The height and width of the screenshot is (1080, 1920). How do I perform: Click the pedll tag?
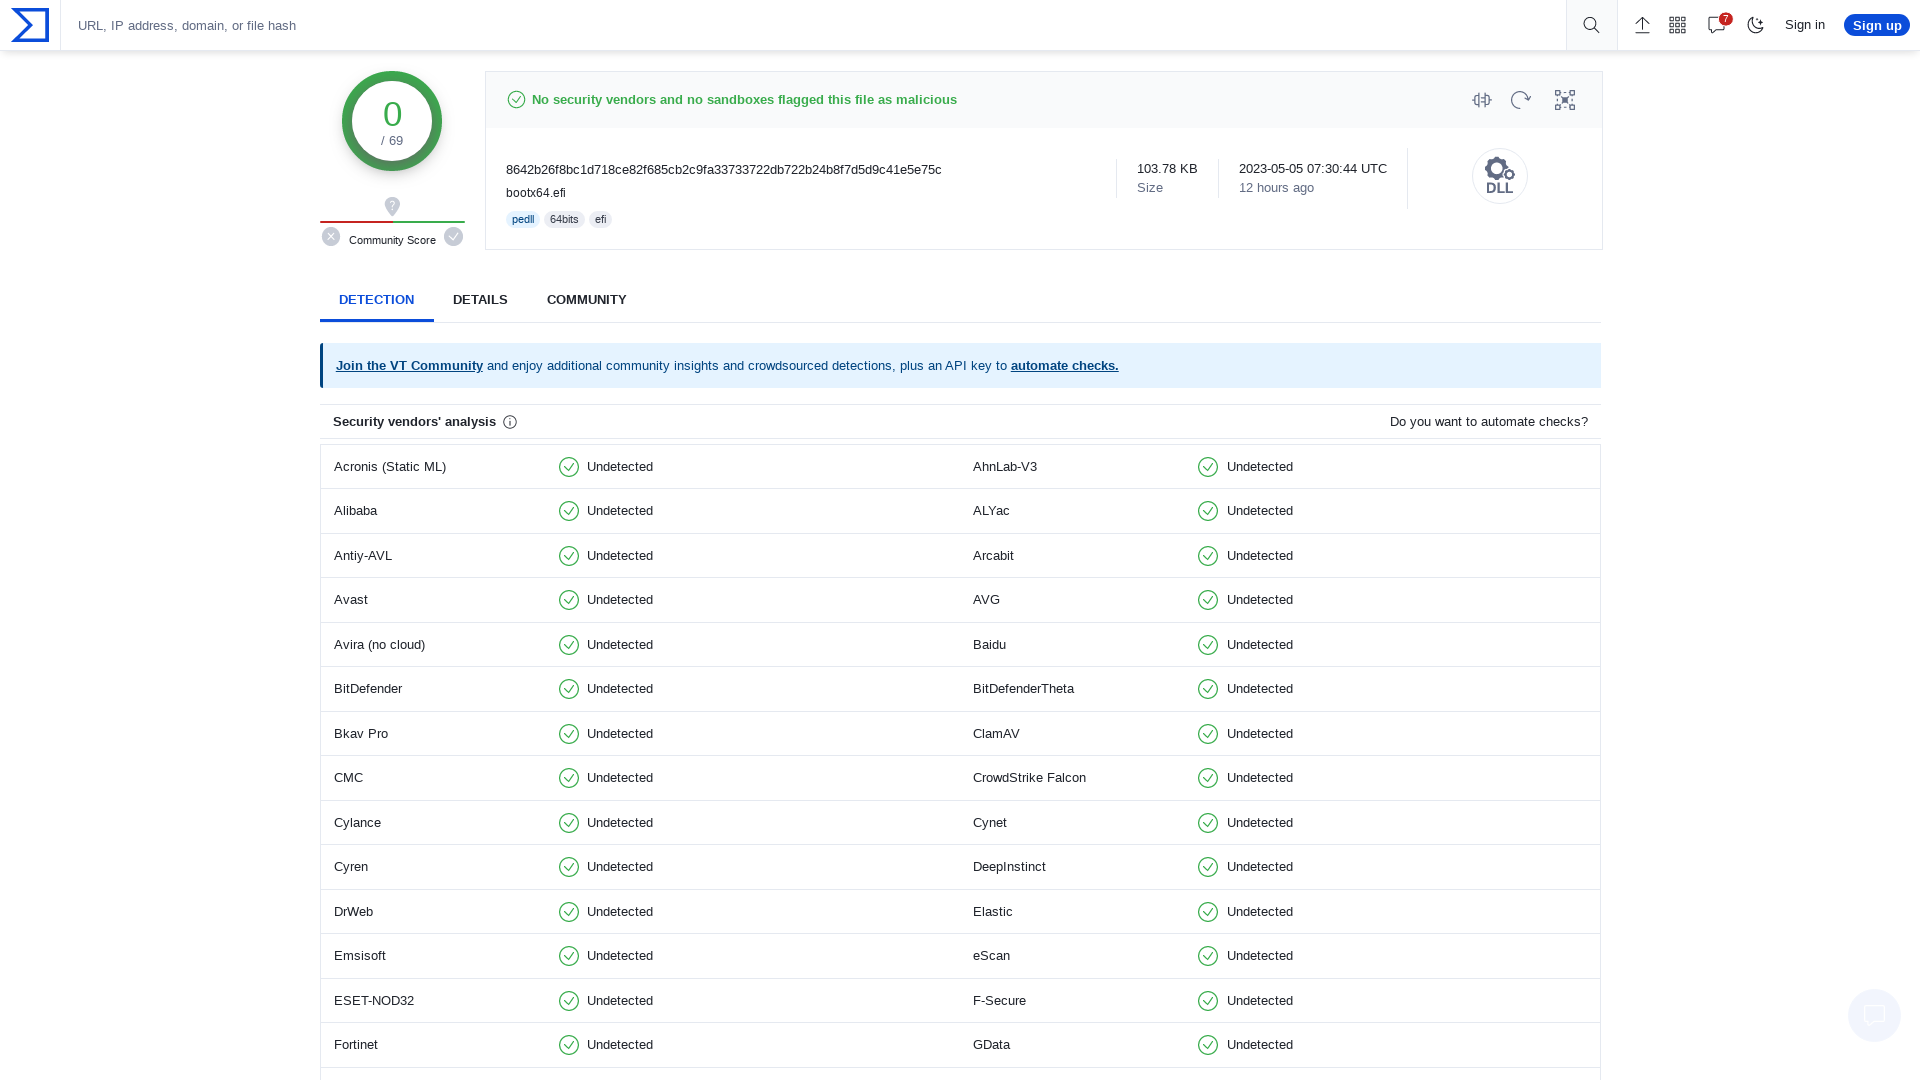[523, 219]
